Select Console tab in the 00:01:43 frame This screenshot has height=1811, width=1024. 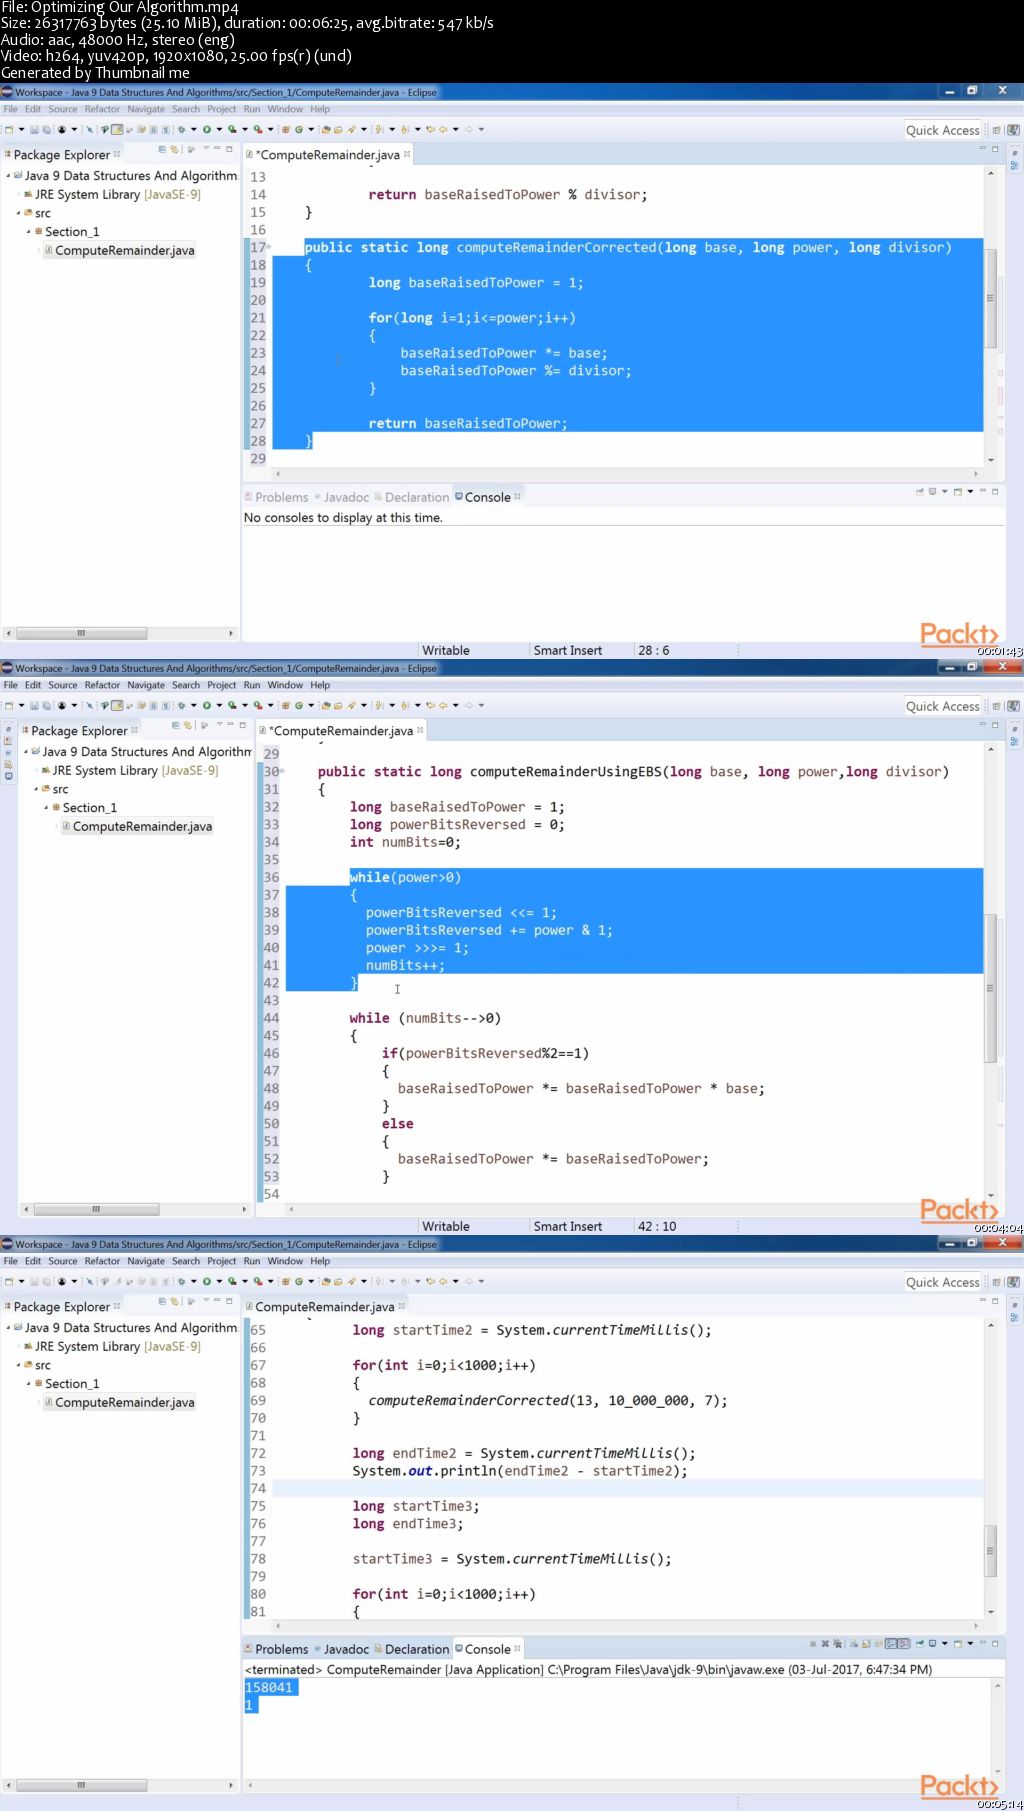pyautogui.click(x=487, y=498)
